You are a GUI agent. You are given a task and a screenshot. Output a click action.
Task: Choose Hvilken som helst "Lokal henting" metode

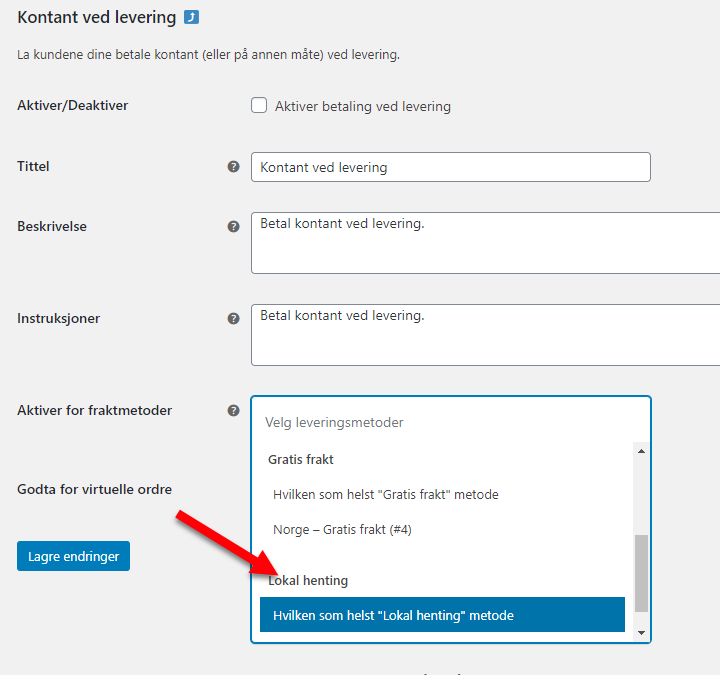click(x=442, y=615)
